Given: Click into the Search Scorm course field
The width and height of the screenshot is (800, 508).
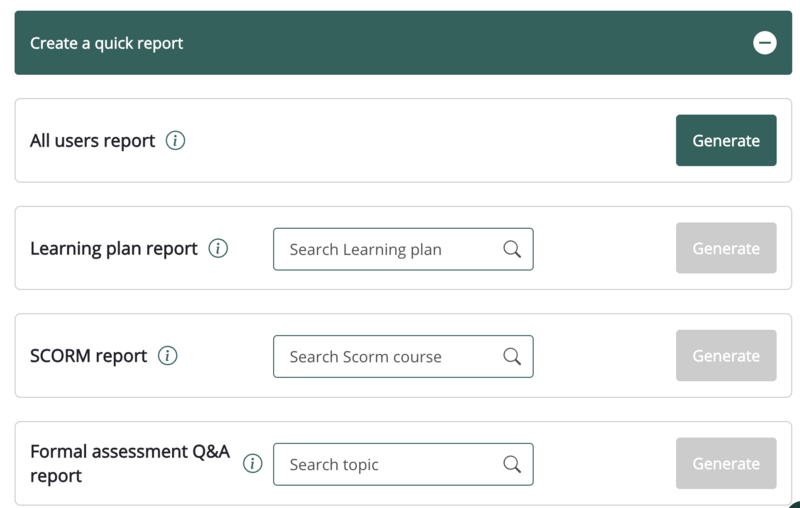Looking at the screenshot, I should pyautogui.click(x=390, y=356).
